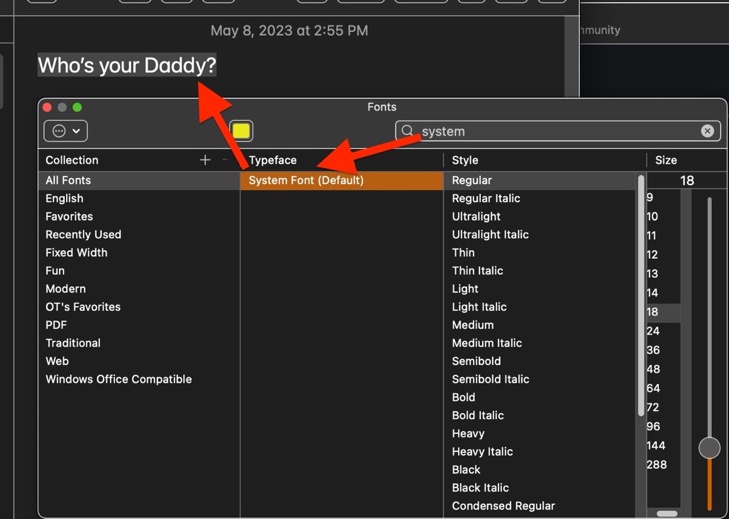Select the Traditional collection
Image resolution: width=729 pixels, height=519 pixels.
[139, 344]
